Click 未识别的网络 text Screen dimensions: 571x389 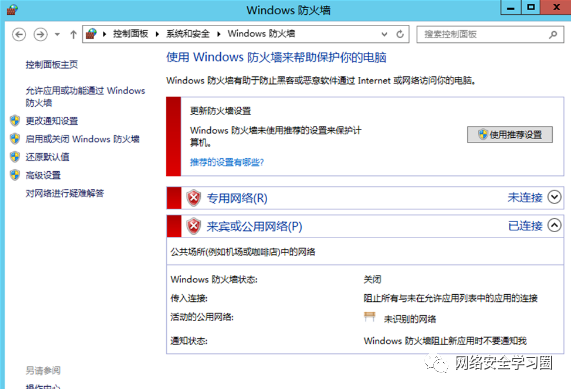410,319
